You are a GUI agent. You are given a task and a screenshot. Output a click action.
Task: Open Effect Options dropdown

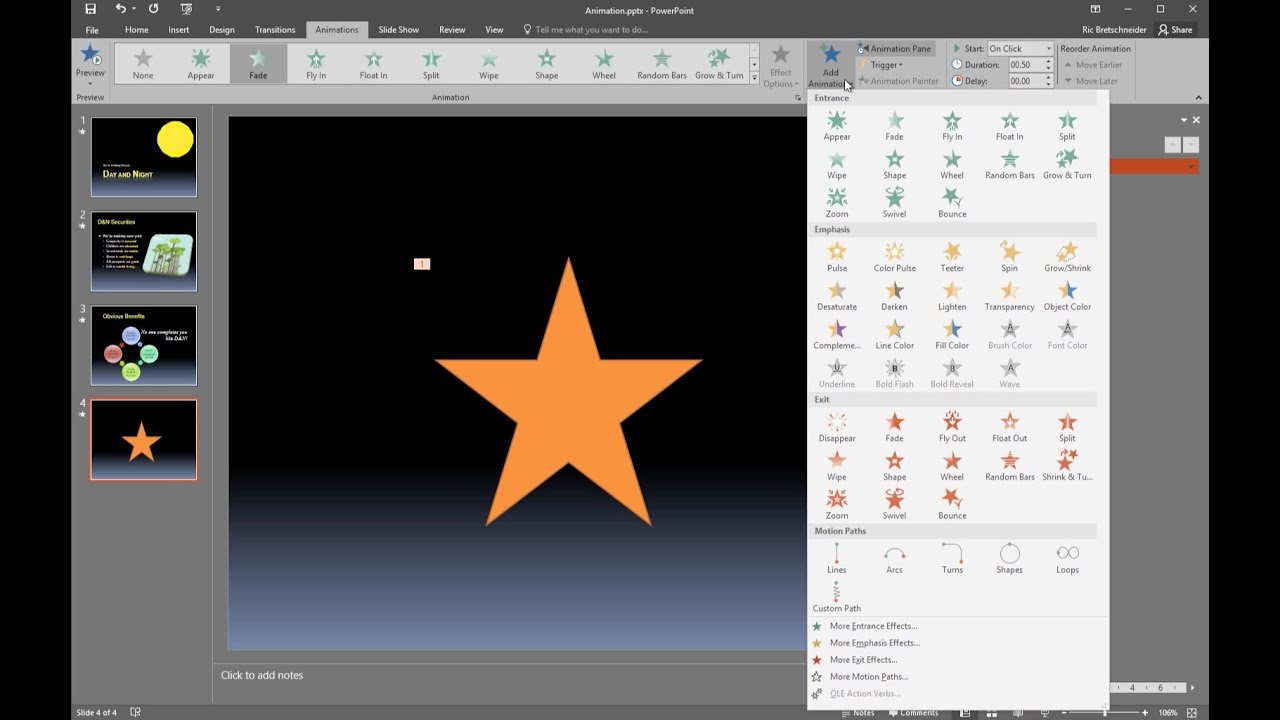pos(780,66)
